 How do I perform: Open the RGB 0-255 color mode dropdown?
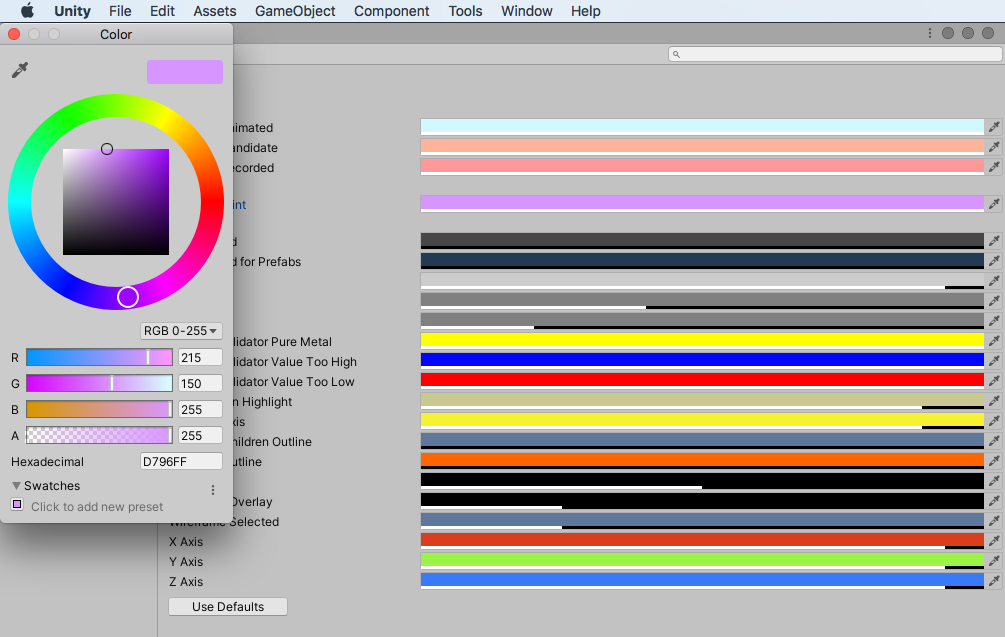(181, 331)
